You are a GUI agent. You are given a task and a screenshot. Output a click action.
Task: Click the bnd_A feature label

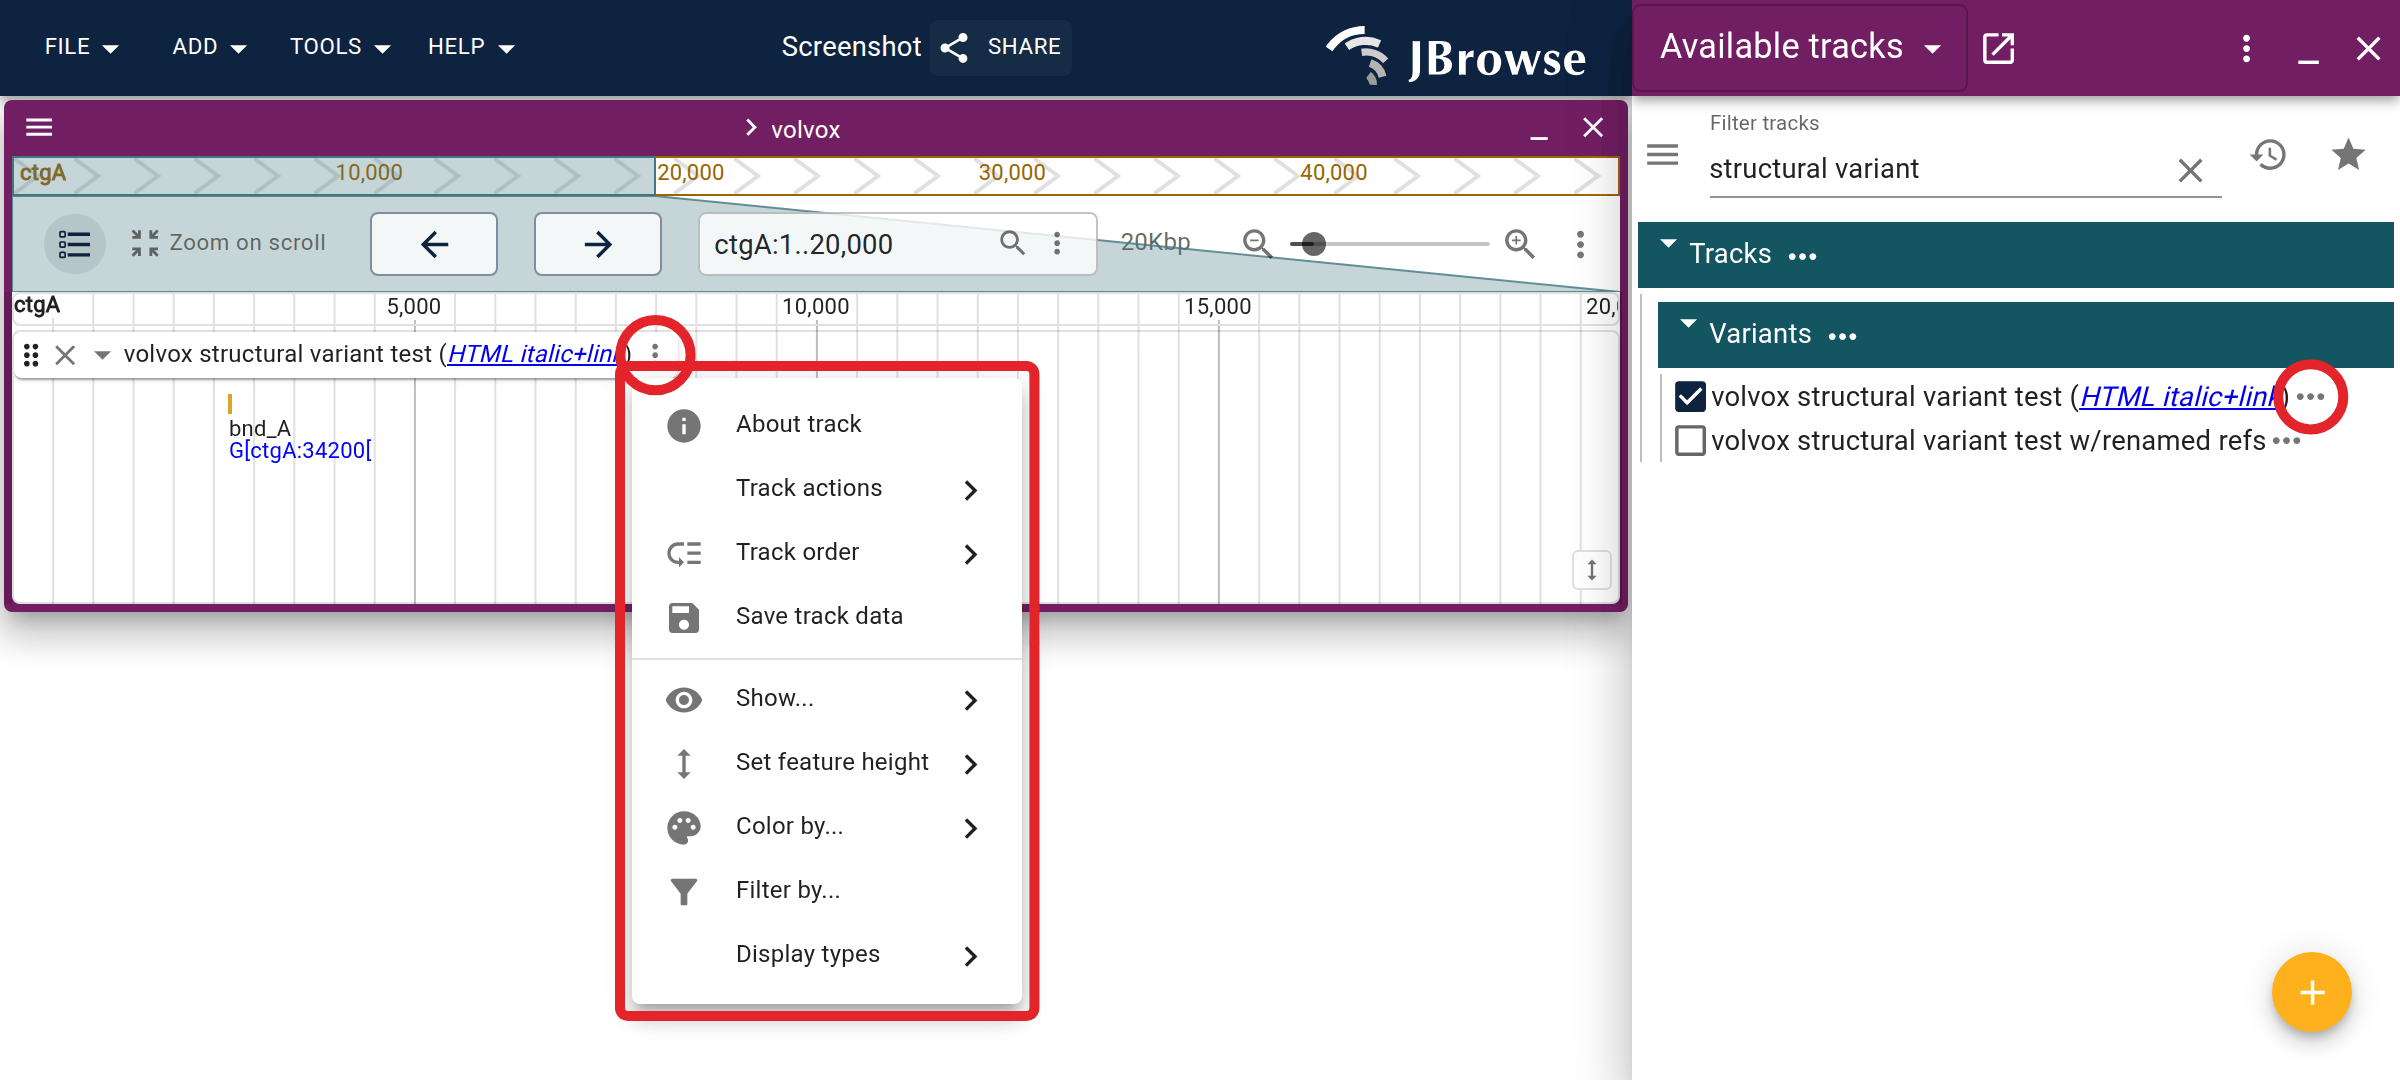(x=260, y=428)
